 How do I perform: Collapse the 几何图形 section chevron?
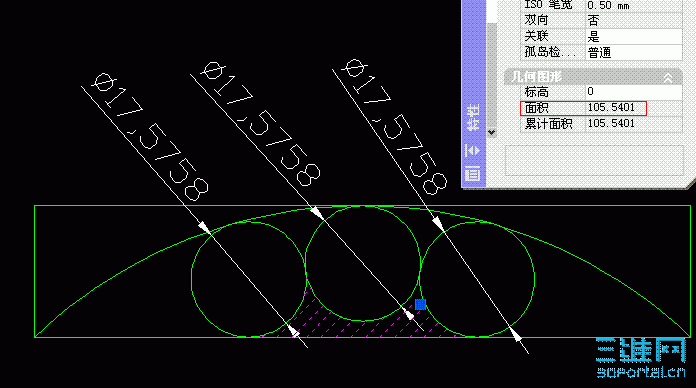pos(668,78)
